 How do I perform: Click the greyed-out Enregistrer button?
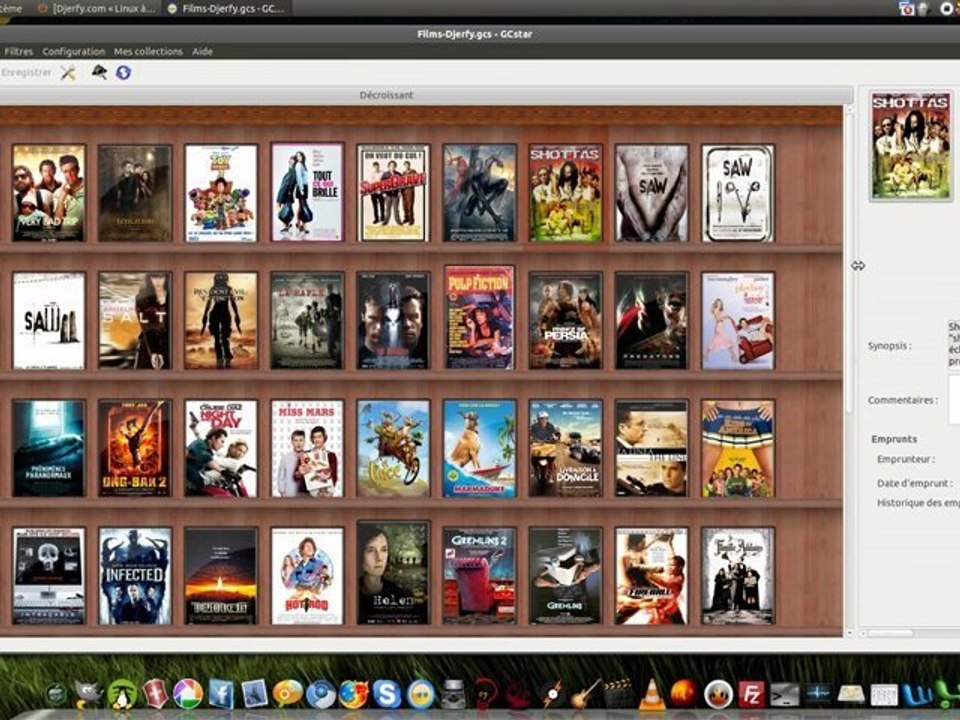pos(26,72)
